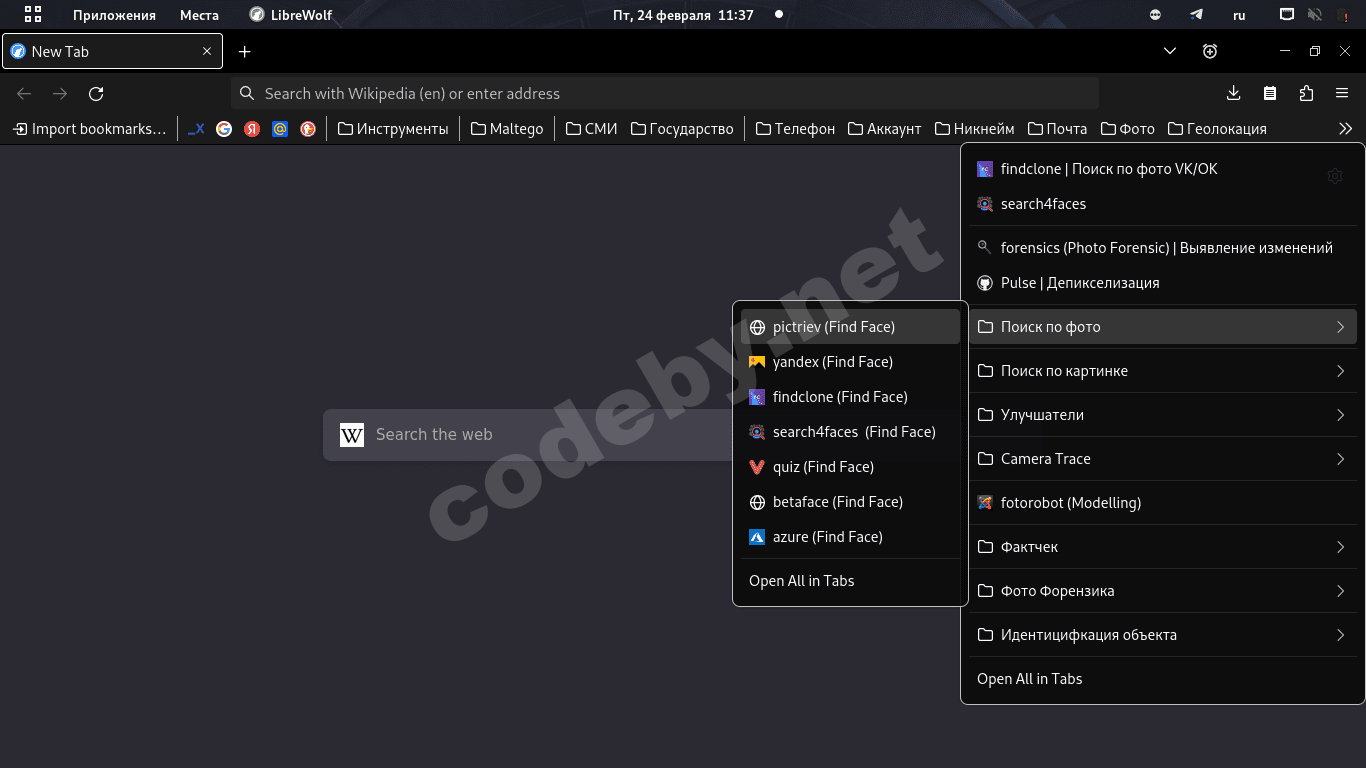Click the ru keyboard layout indicator
The height and width of the screenshot is (768, 1366).
point(1239,15)
